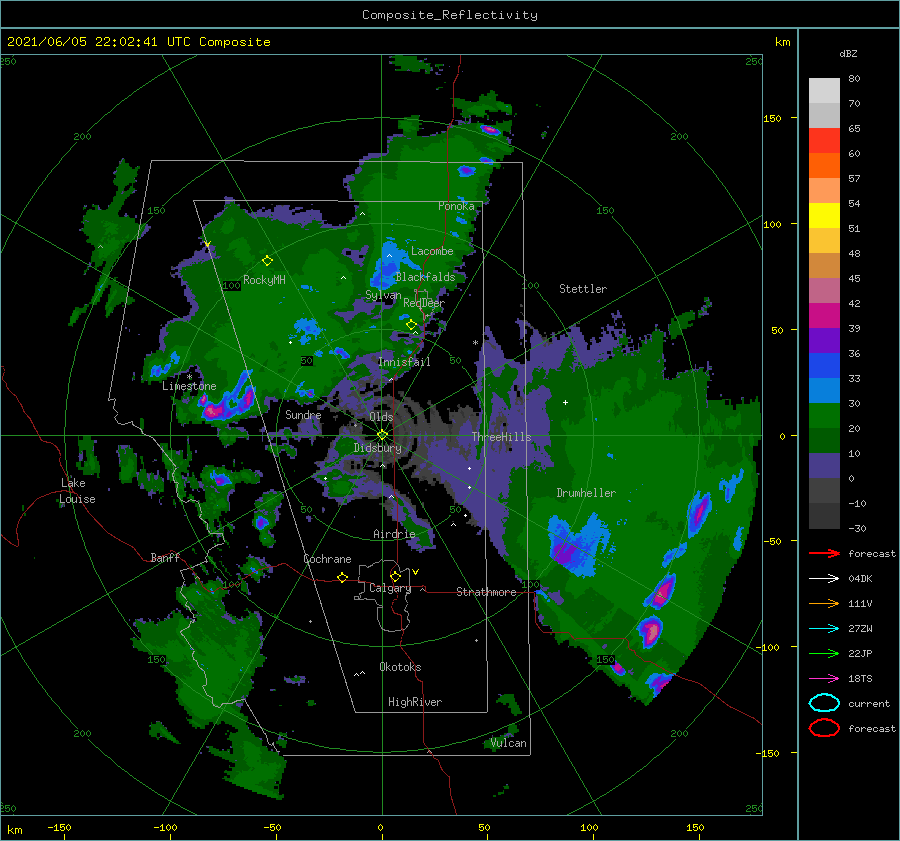
Task: Select the 65 dBZ red color swatch
Action: click(824, 141)
